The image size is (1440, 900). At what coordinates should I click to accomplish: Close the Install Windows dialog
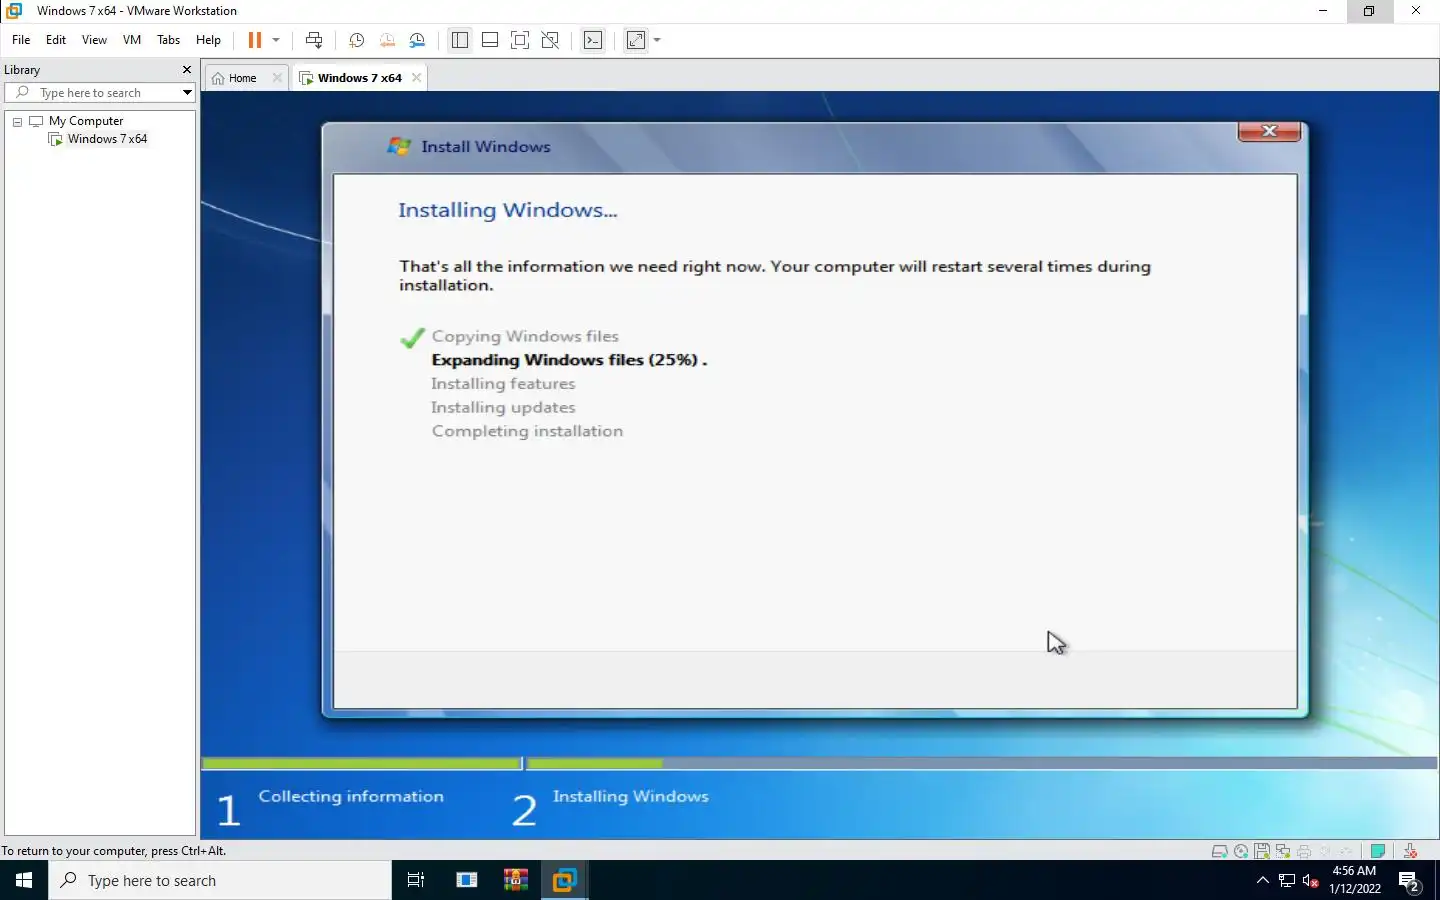[1269, 131]
